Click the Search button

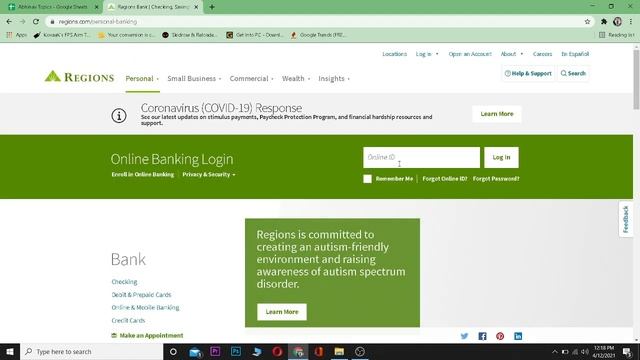coord(573,73)
